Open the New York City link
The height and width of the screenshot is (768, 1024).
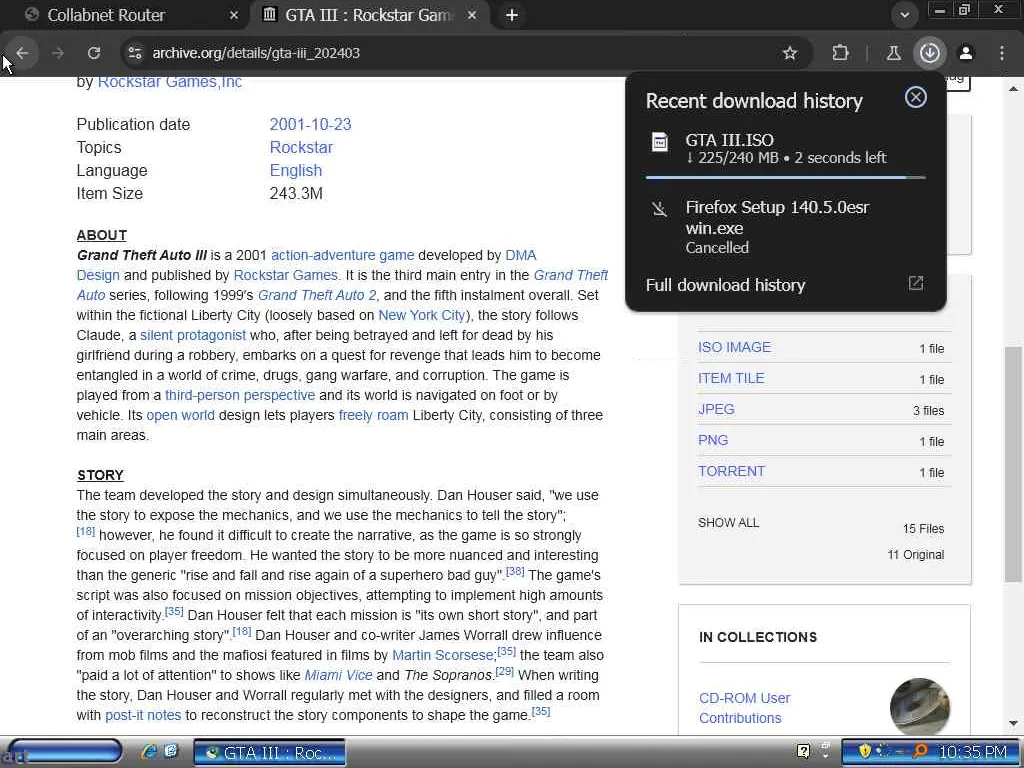pyautogui.click(x=421, y=315)
